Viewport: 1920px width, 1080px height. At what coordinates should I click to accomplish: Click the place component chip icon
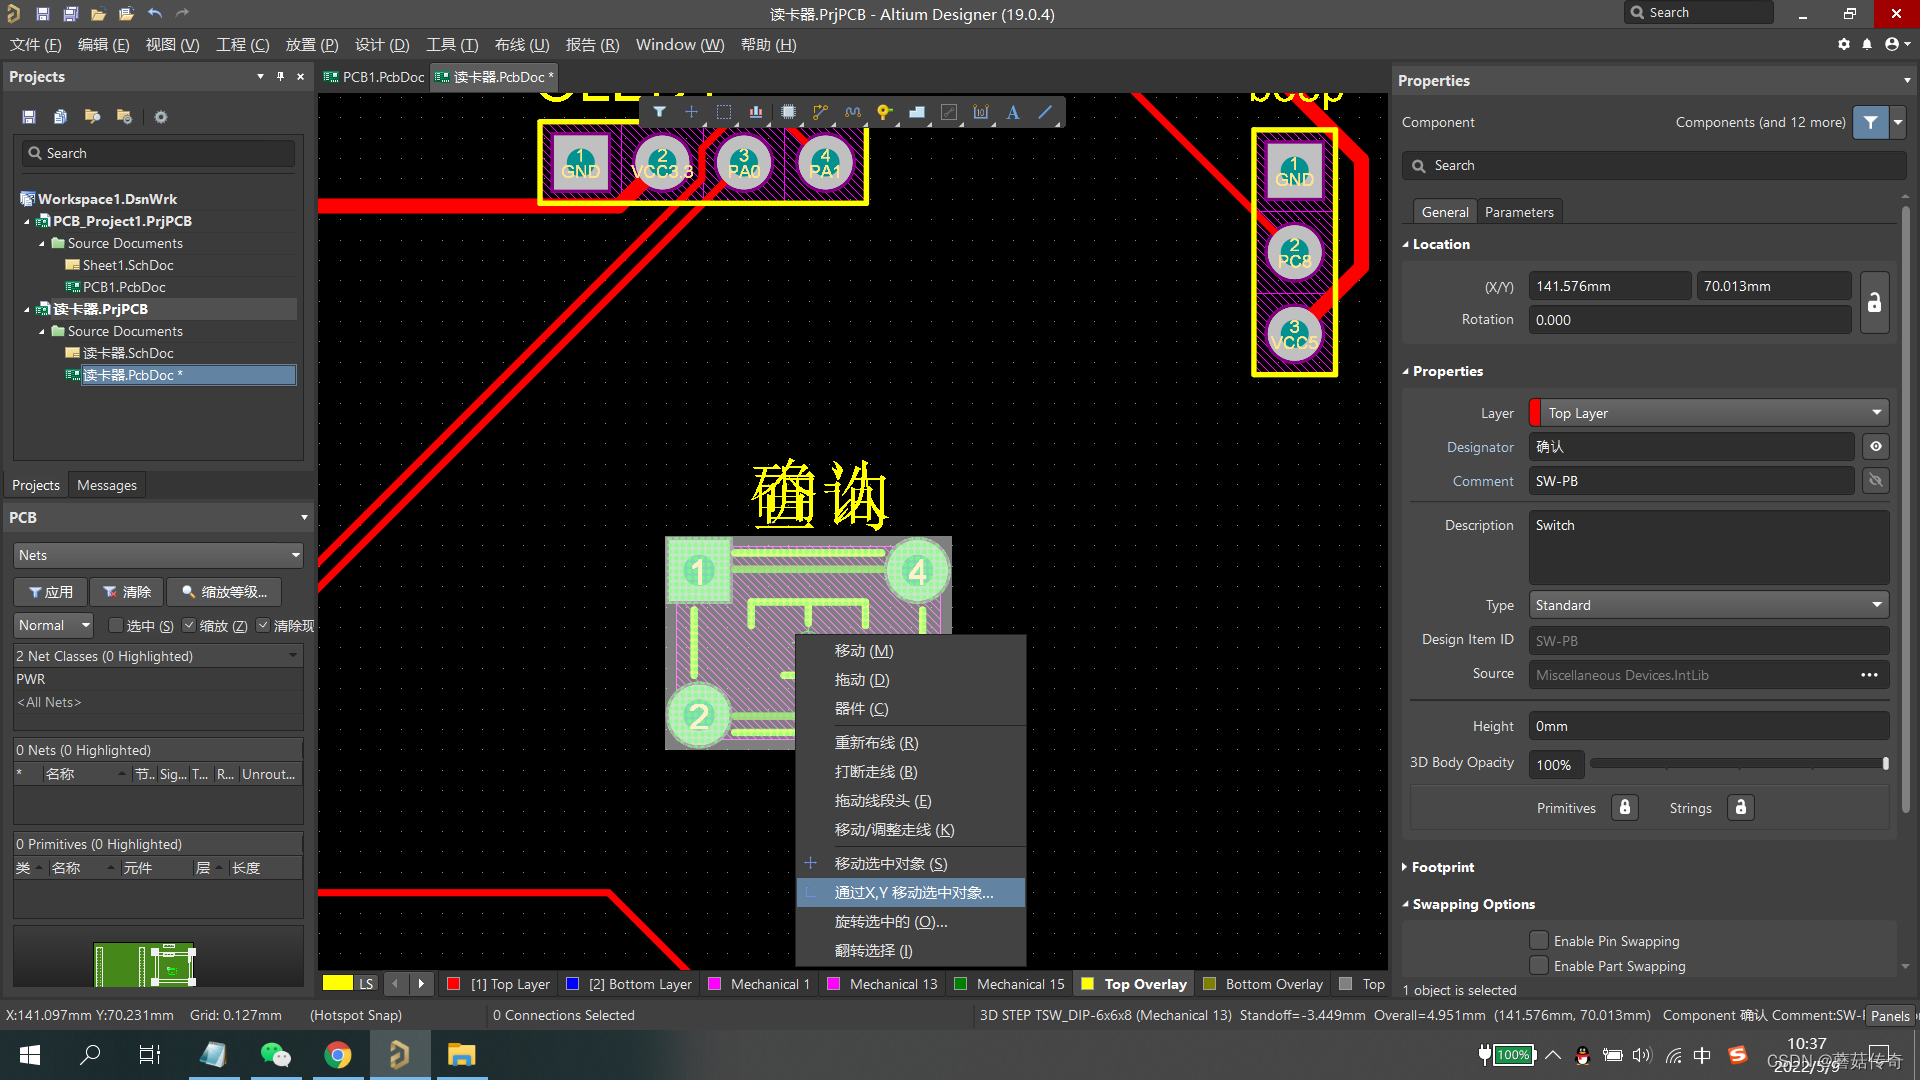tap(788, 112)
